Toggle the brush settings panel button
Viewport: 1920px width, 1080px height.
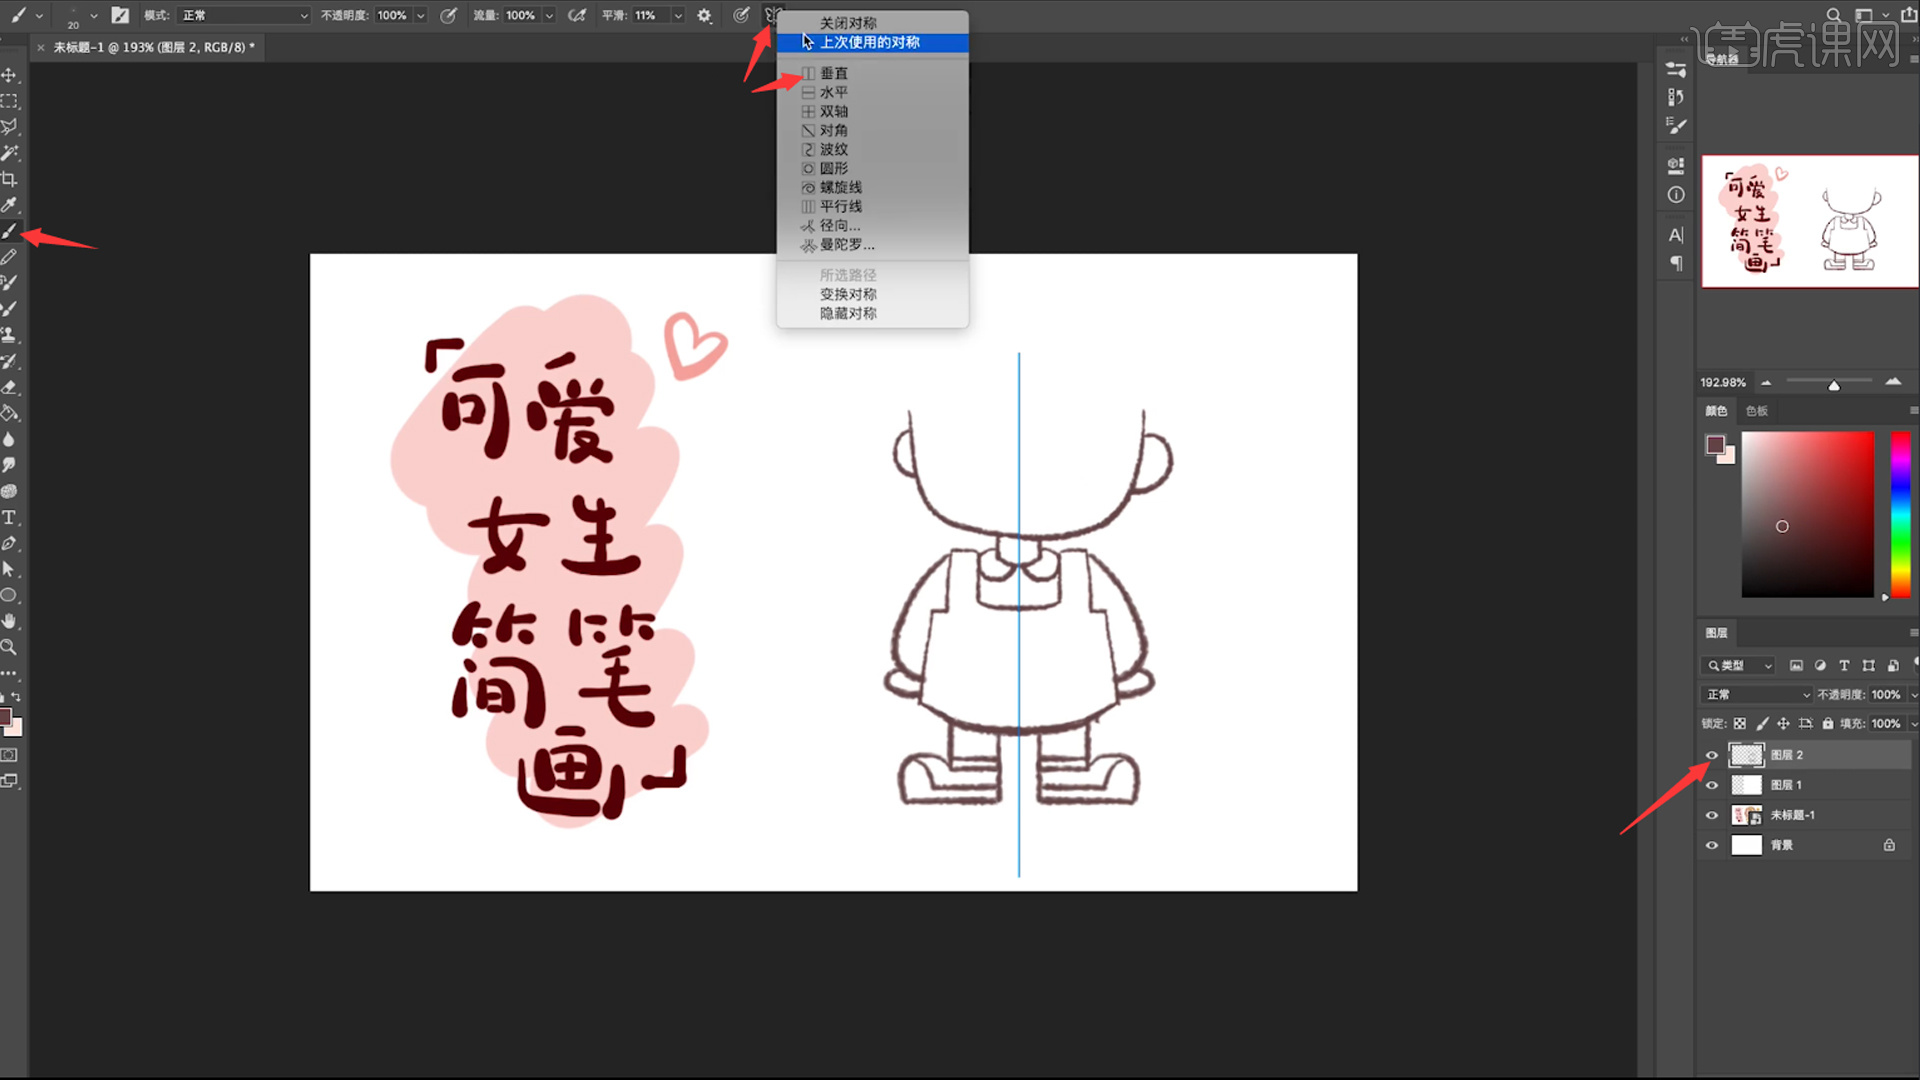[120, 15]
